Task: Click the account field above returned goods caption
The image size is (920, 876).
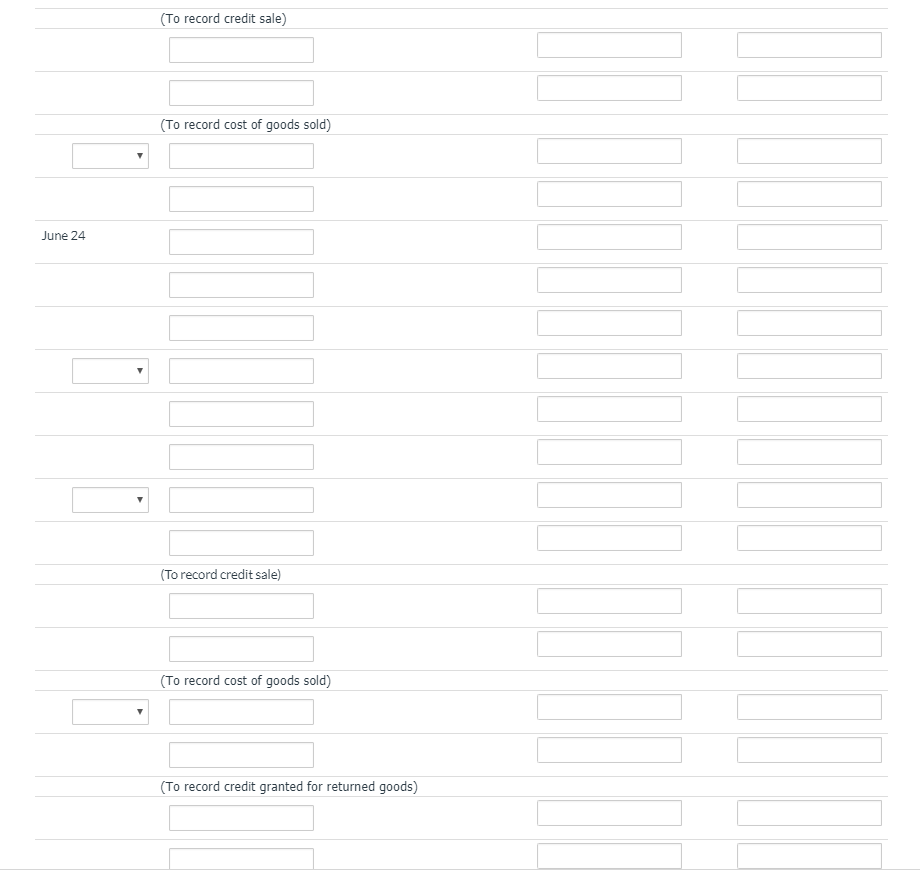Action: coord(241,754)
